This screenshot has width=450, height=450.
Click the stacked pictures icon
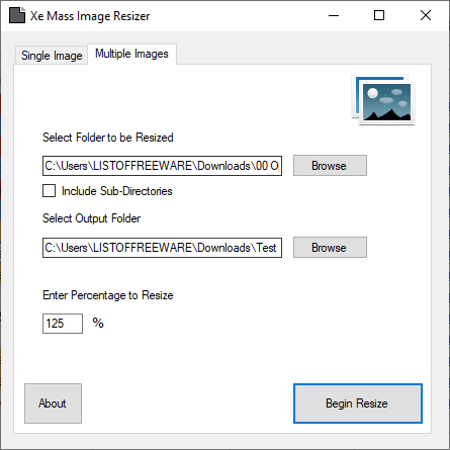click(x=383, y=100)
